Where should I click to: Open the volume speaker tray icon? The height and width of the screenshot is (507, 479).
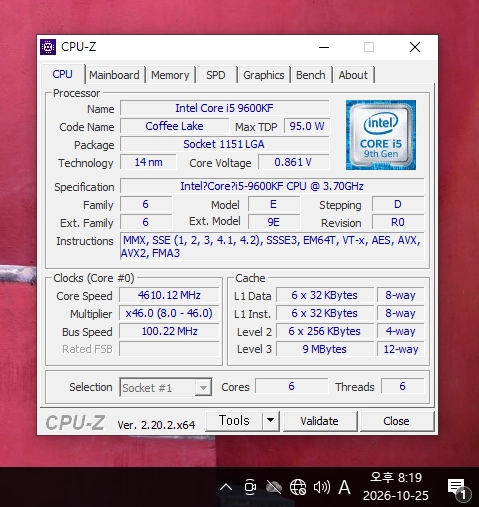(322, 487)
